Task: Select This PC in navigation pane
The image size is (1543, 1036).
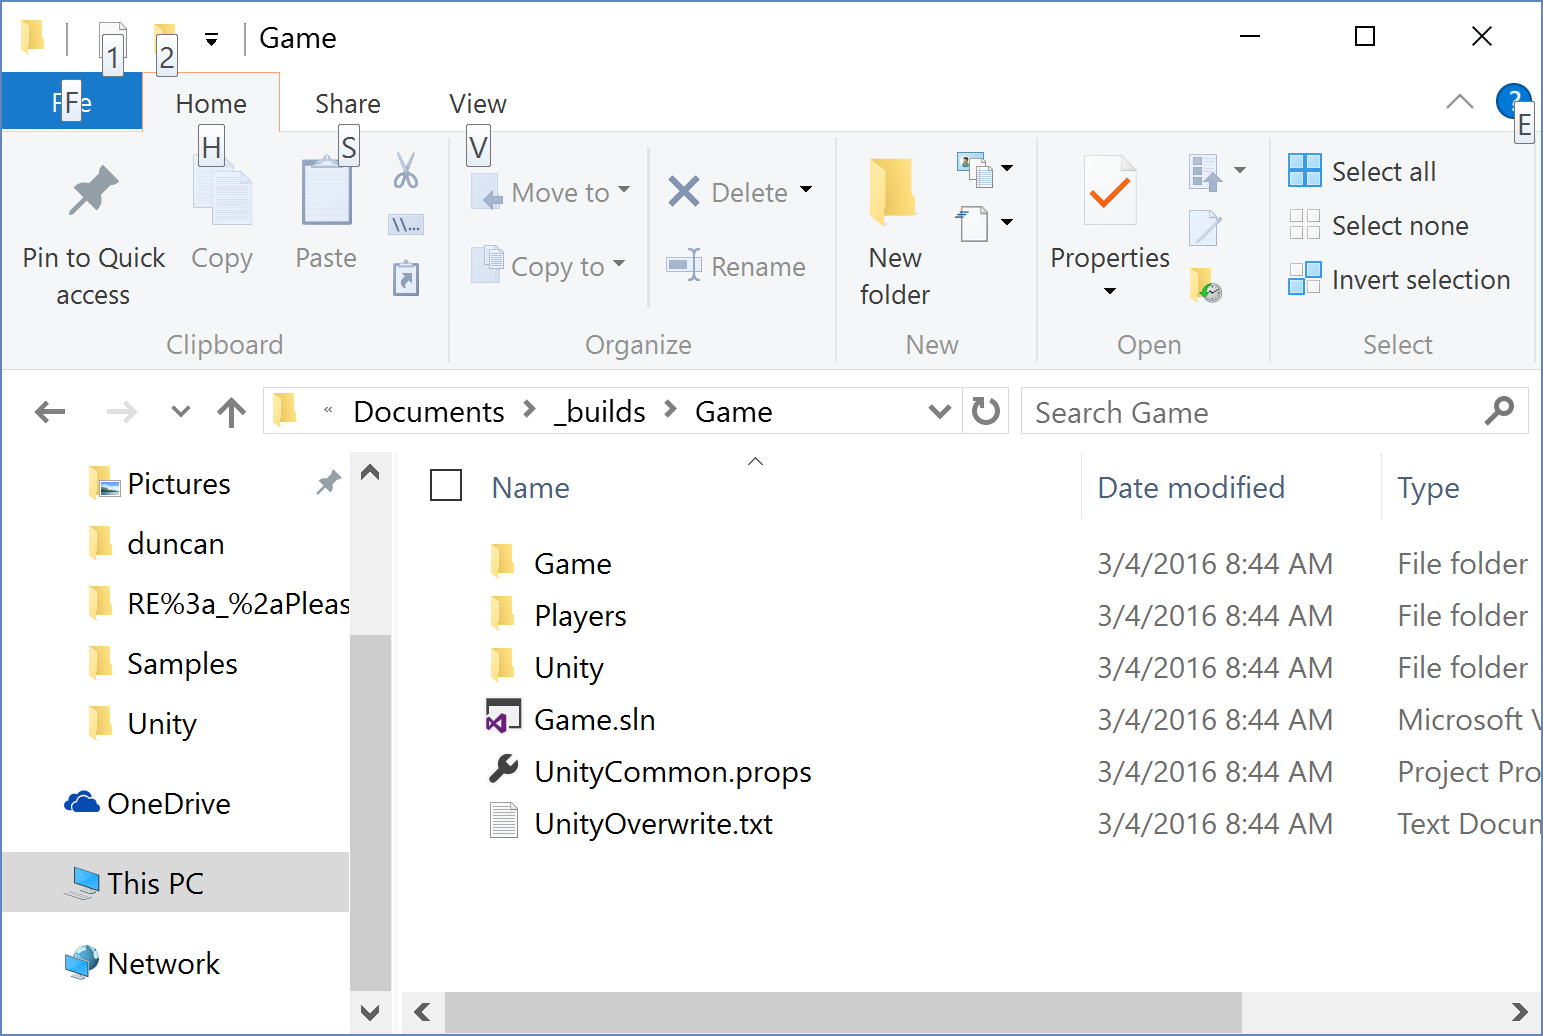Action: coord(176,882)
